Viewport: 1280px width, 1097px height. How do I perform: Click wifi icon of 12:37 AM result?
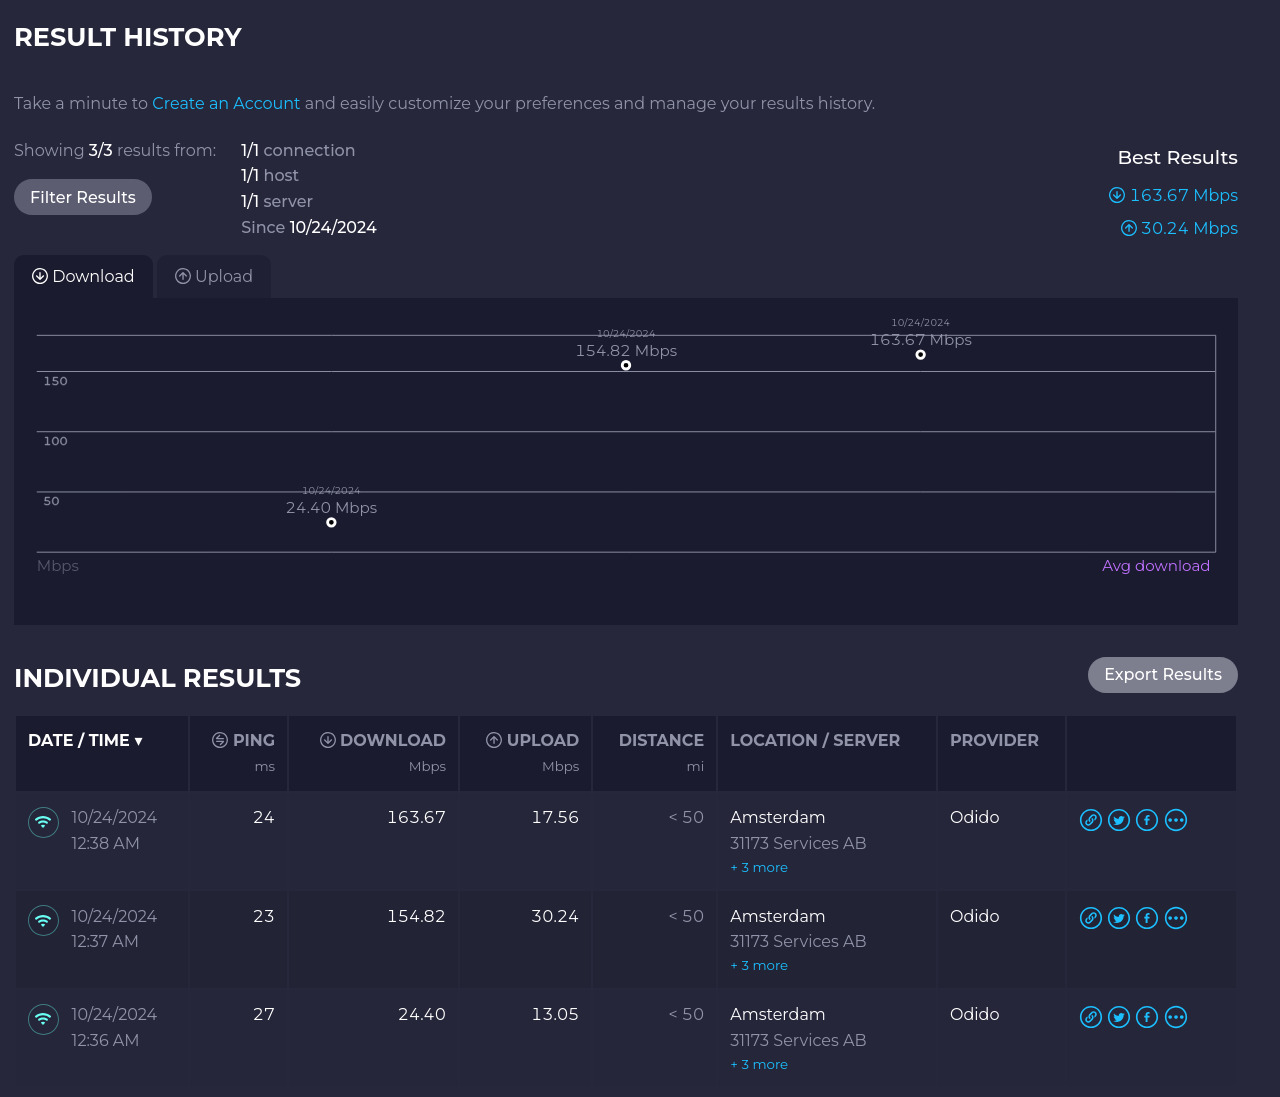(x=43, y=920)
